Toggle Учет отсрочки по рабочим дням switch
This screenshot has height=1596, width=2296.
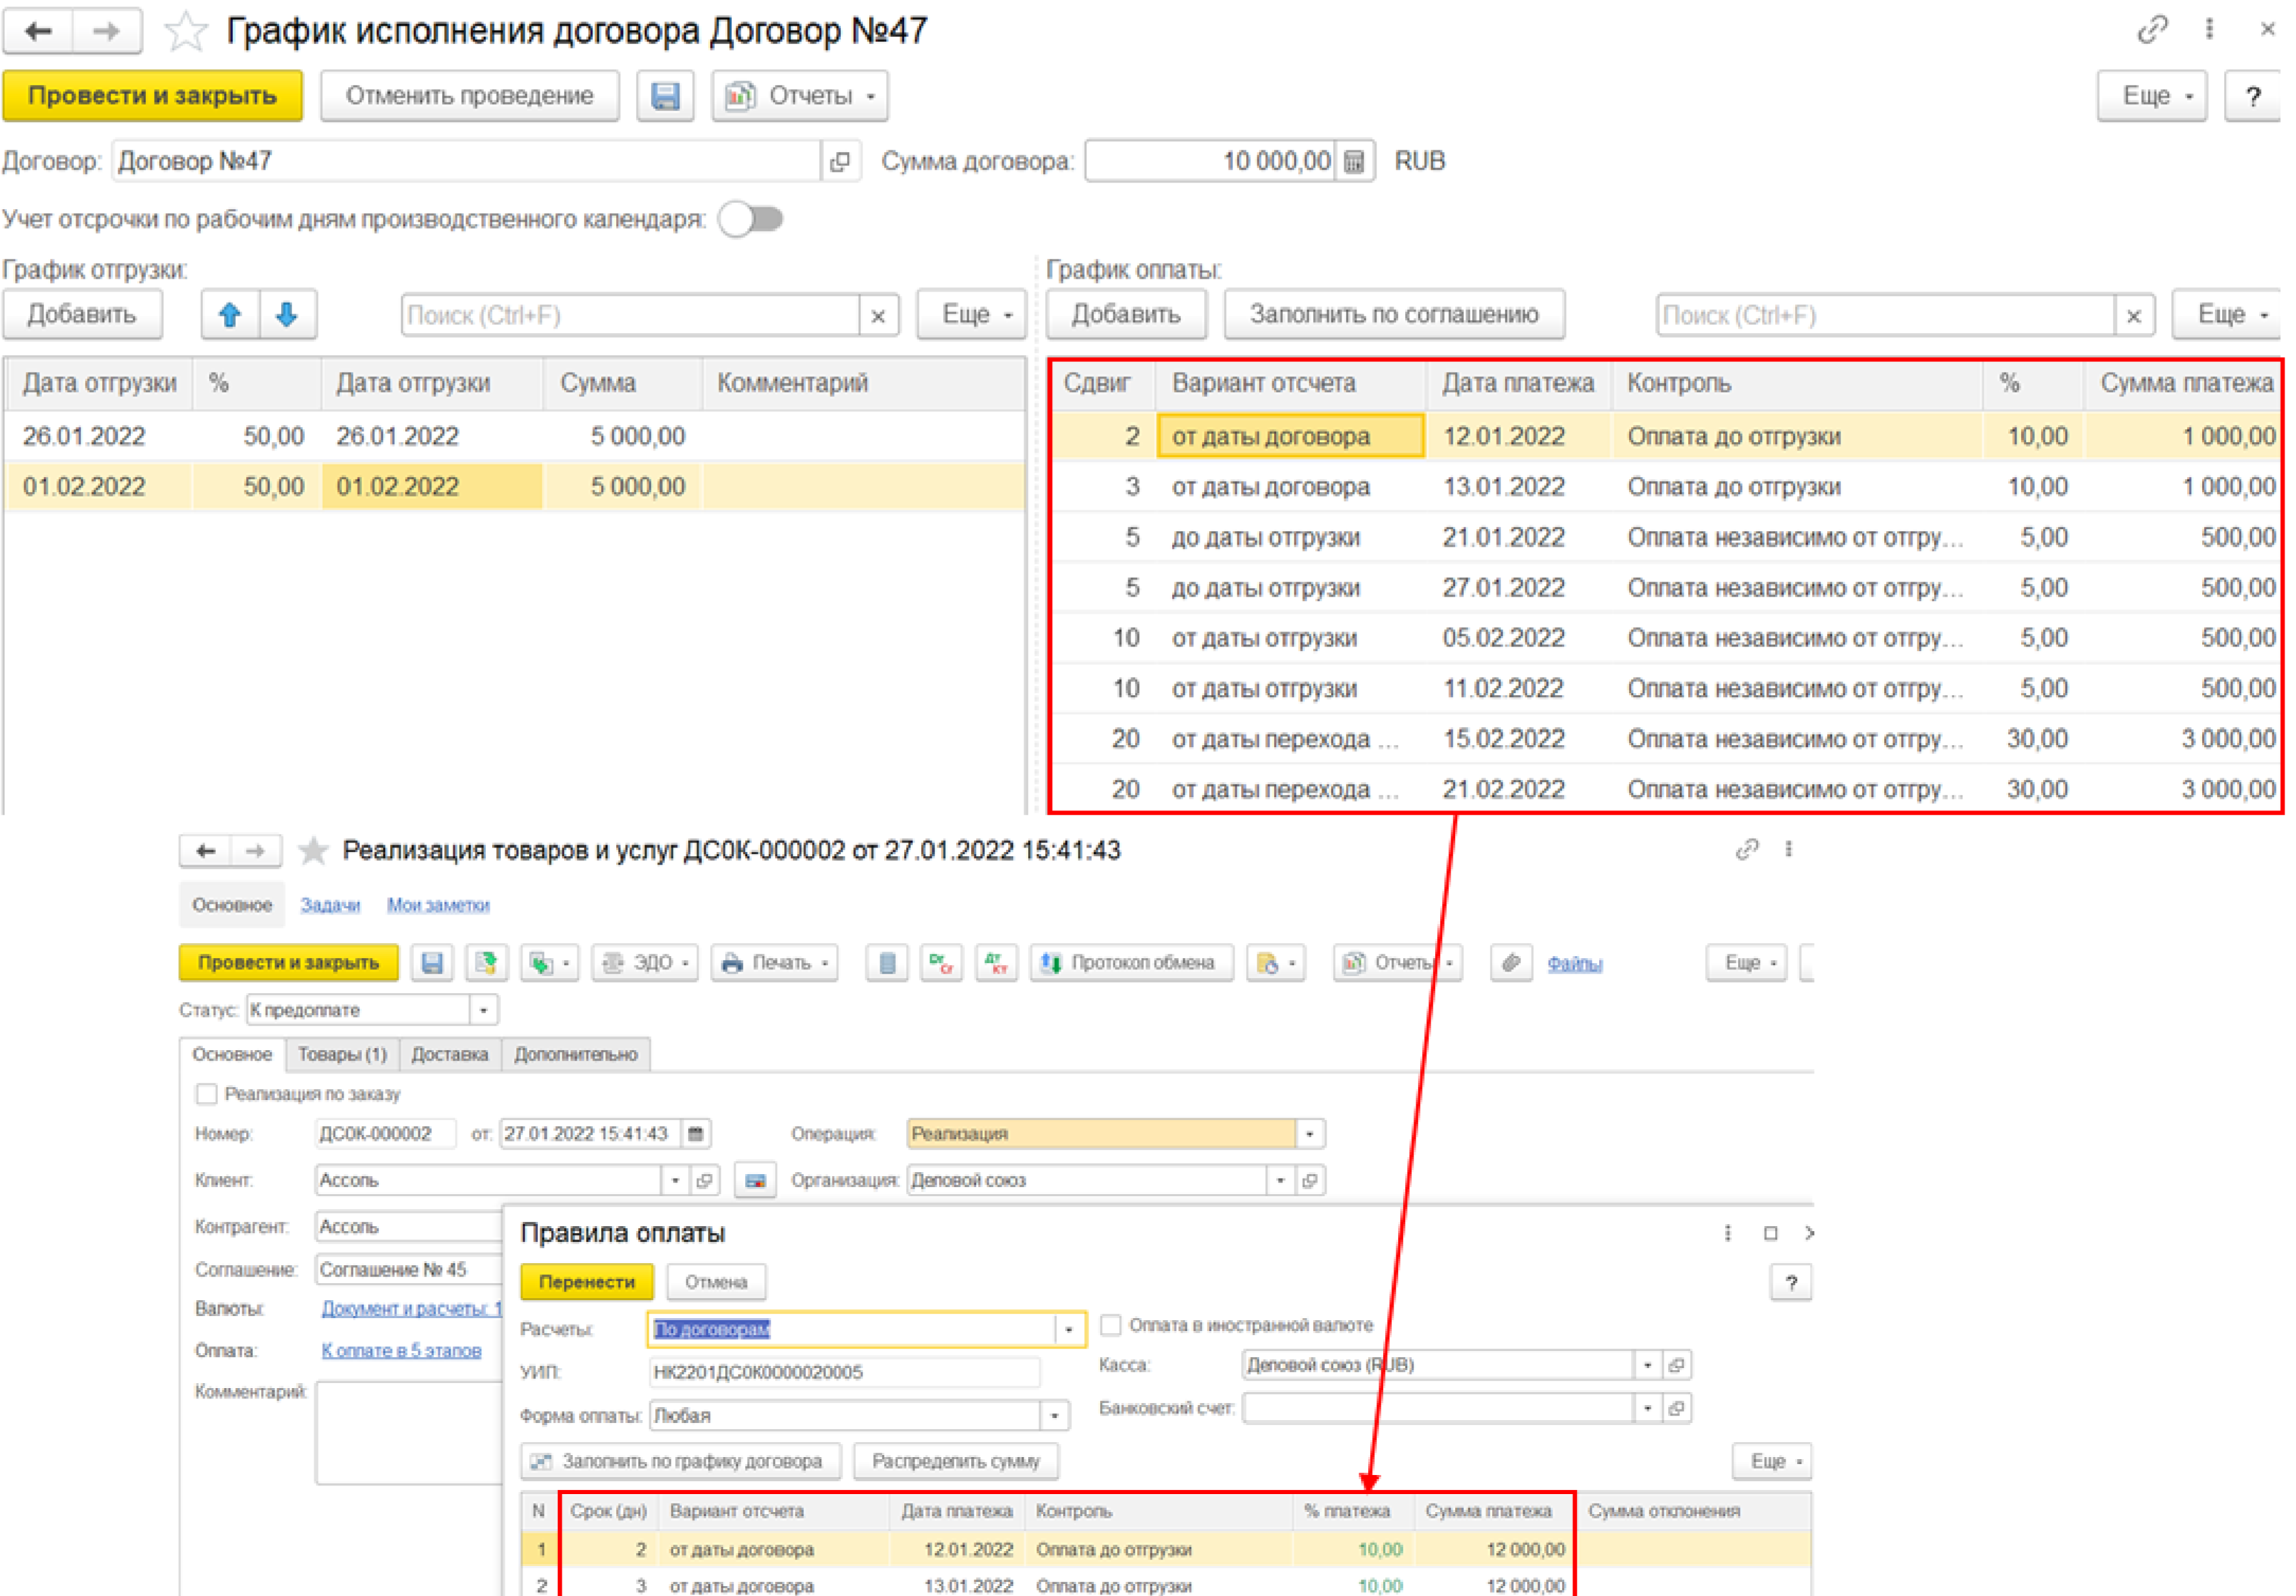click(751, 219)
